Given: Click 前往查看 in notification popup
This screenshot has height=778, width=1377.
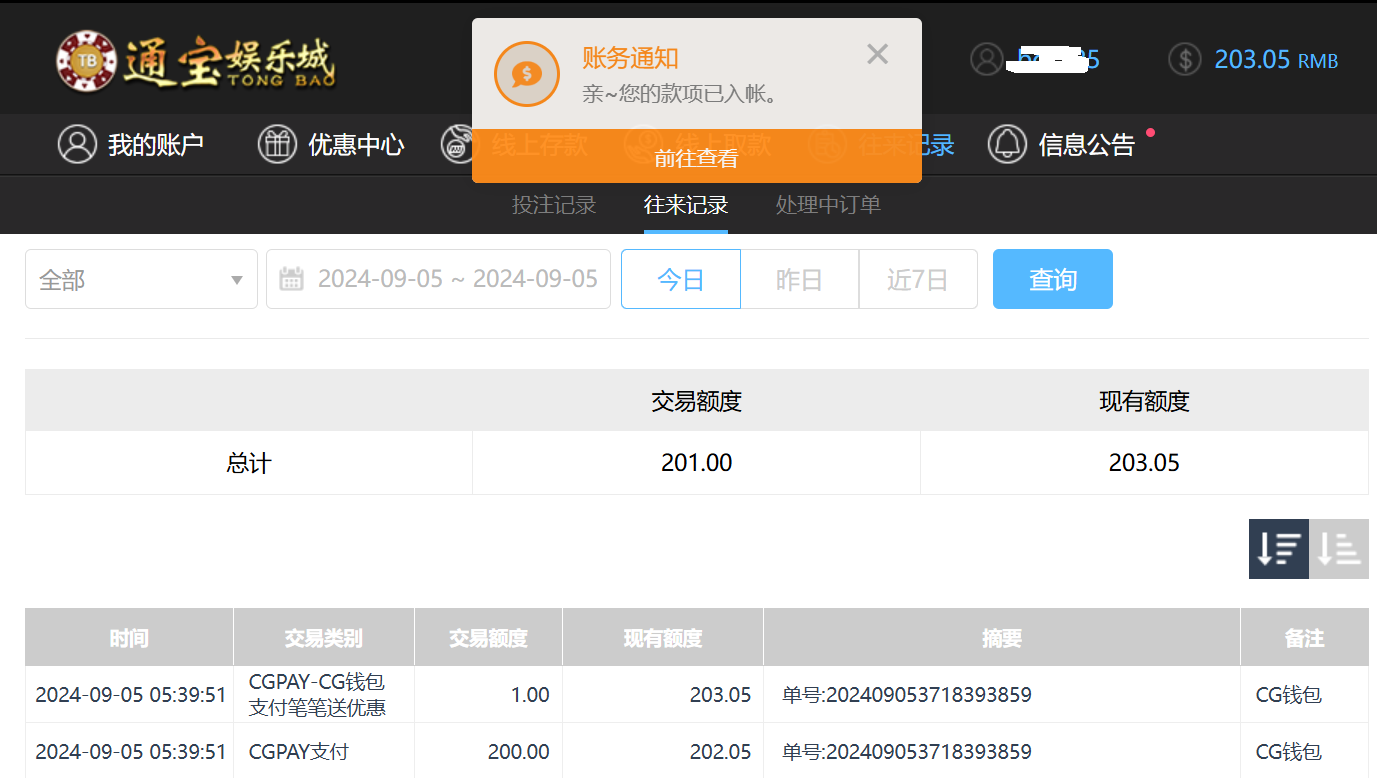Looking at the screenshot, I should tap(696, 158).
